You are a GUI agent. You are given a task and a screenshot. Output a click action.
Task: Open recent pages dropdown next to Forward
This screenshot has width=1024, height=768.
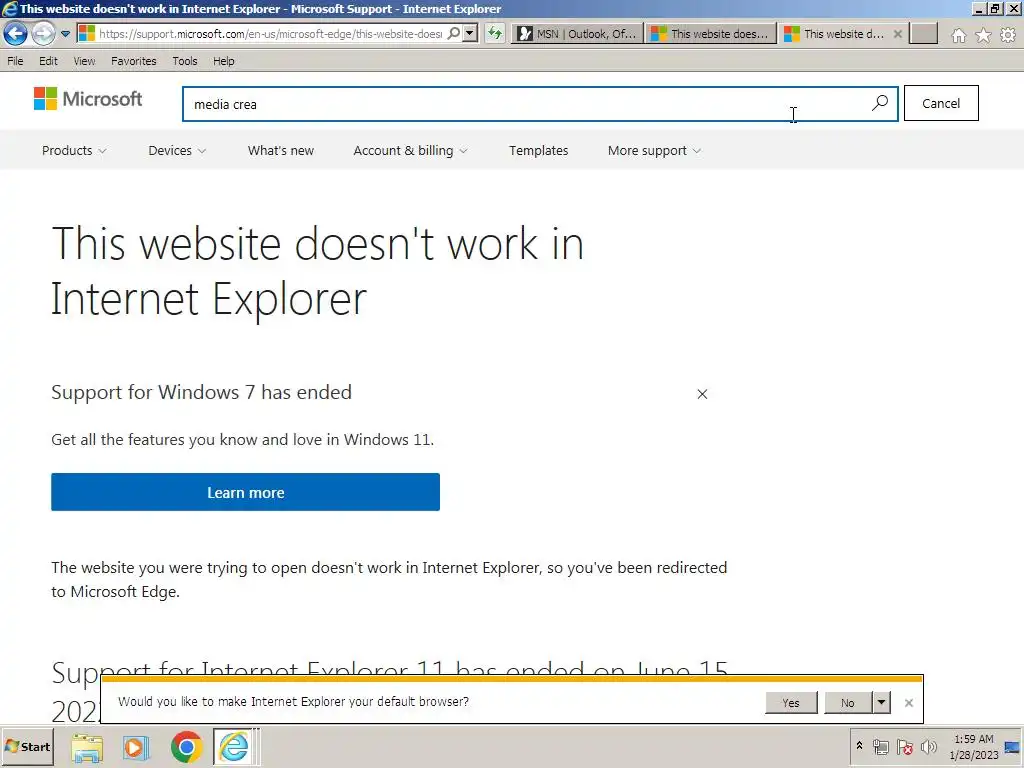tap(65, 34)
